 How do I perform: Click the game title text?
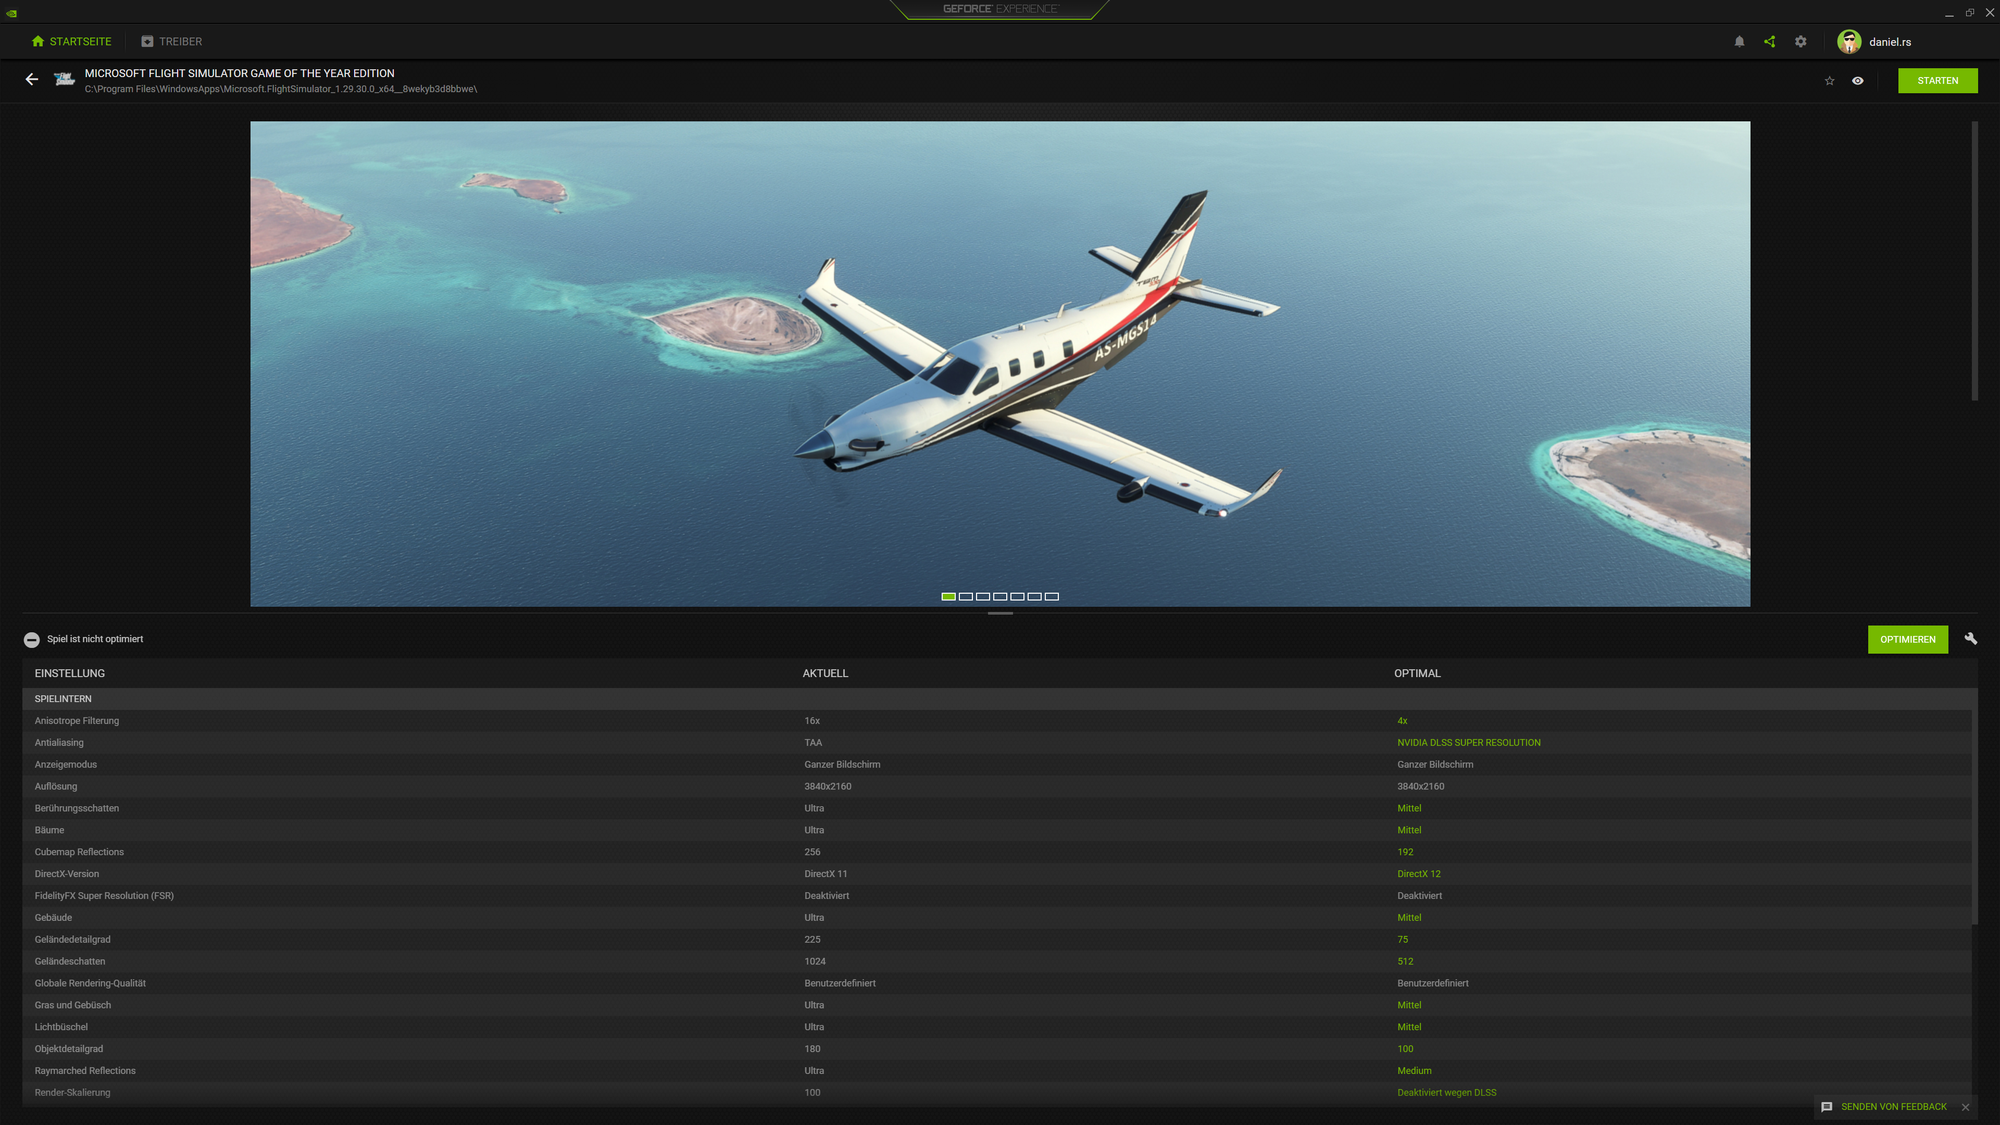point(239,74)
